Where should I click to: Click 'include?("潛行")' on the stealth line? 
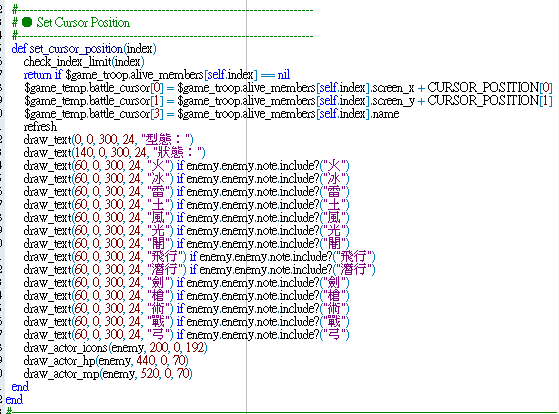click(334, 269)
